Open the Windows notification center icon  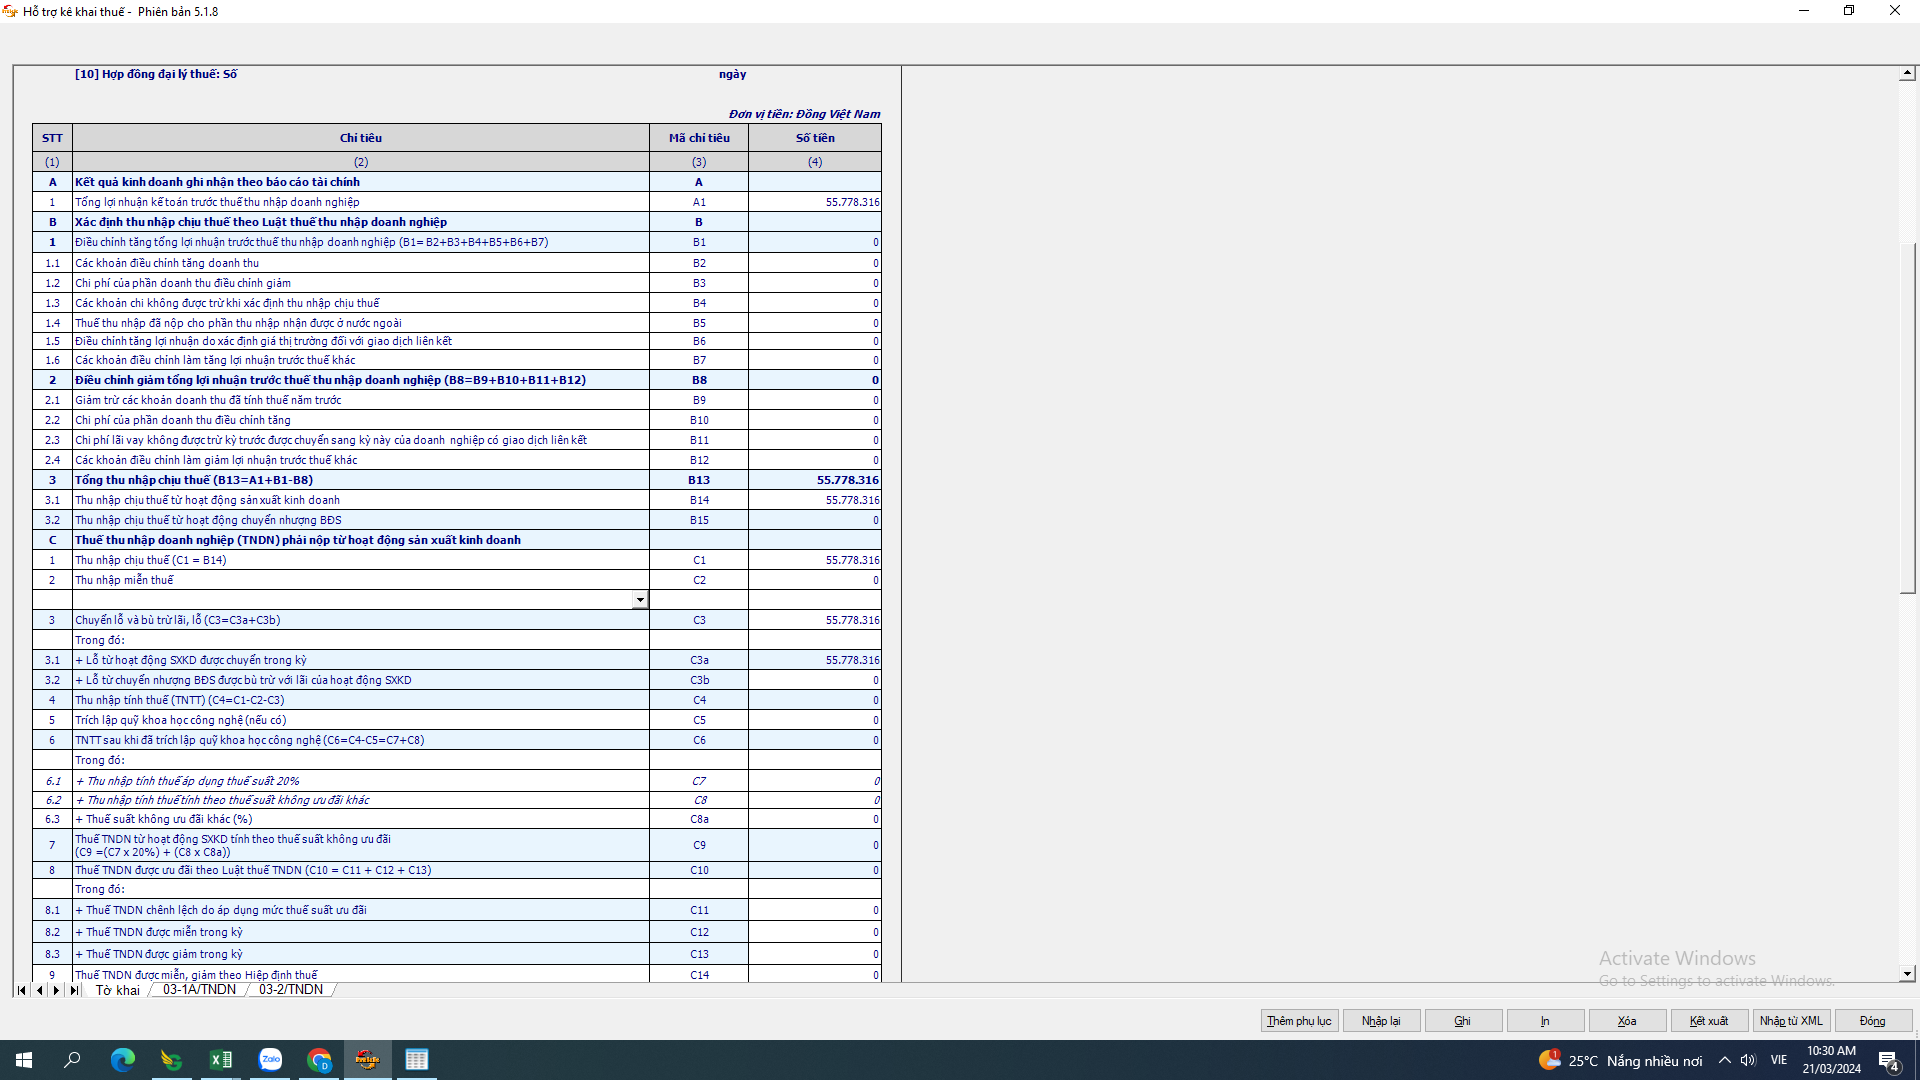click(x=1888, y=1061)
